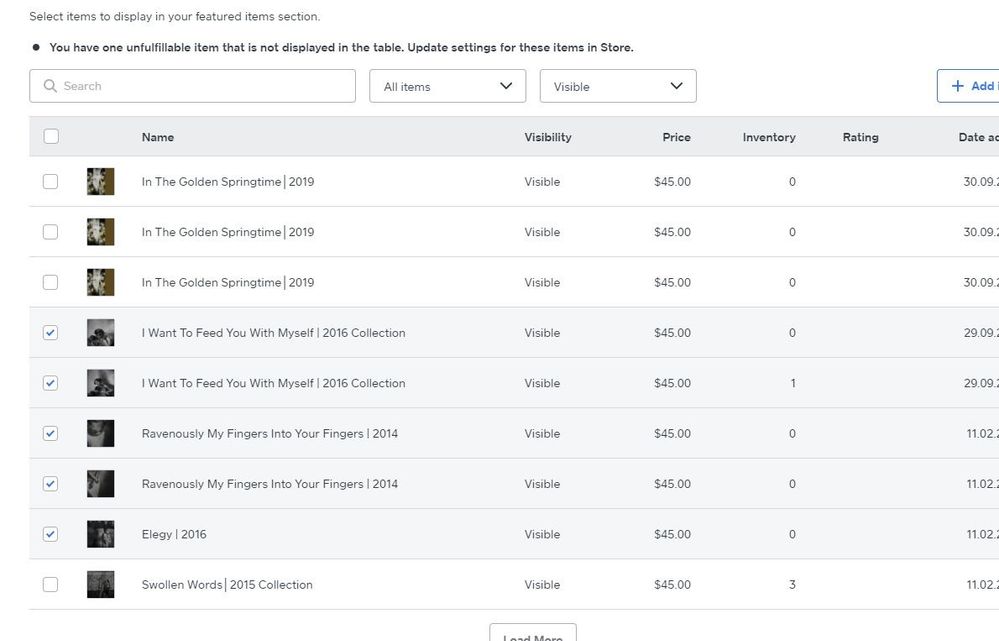Sort by the Date added column header
Image resolution: width=999 pixels, height=641 pixels.
point(977,137)
